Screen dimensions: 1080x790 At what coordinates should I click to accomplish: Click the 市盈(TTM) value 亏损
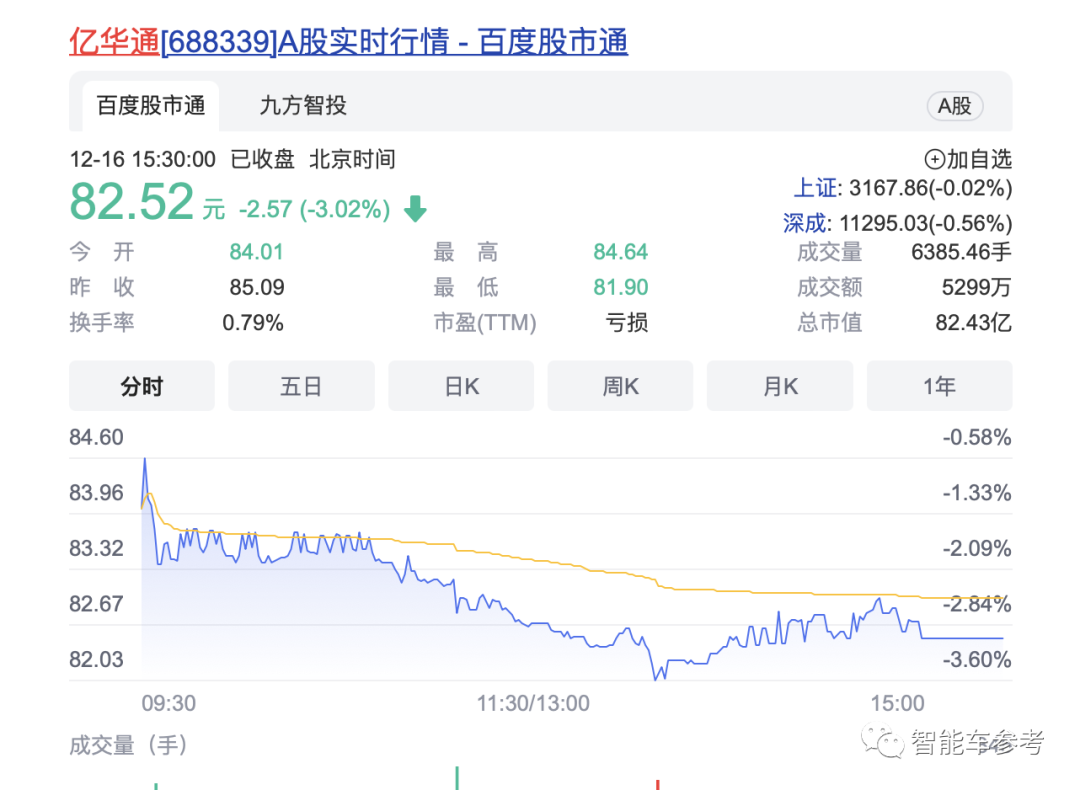(627, 322)
